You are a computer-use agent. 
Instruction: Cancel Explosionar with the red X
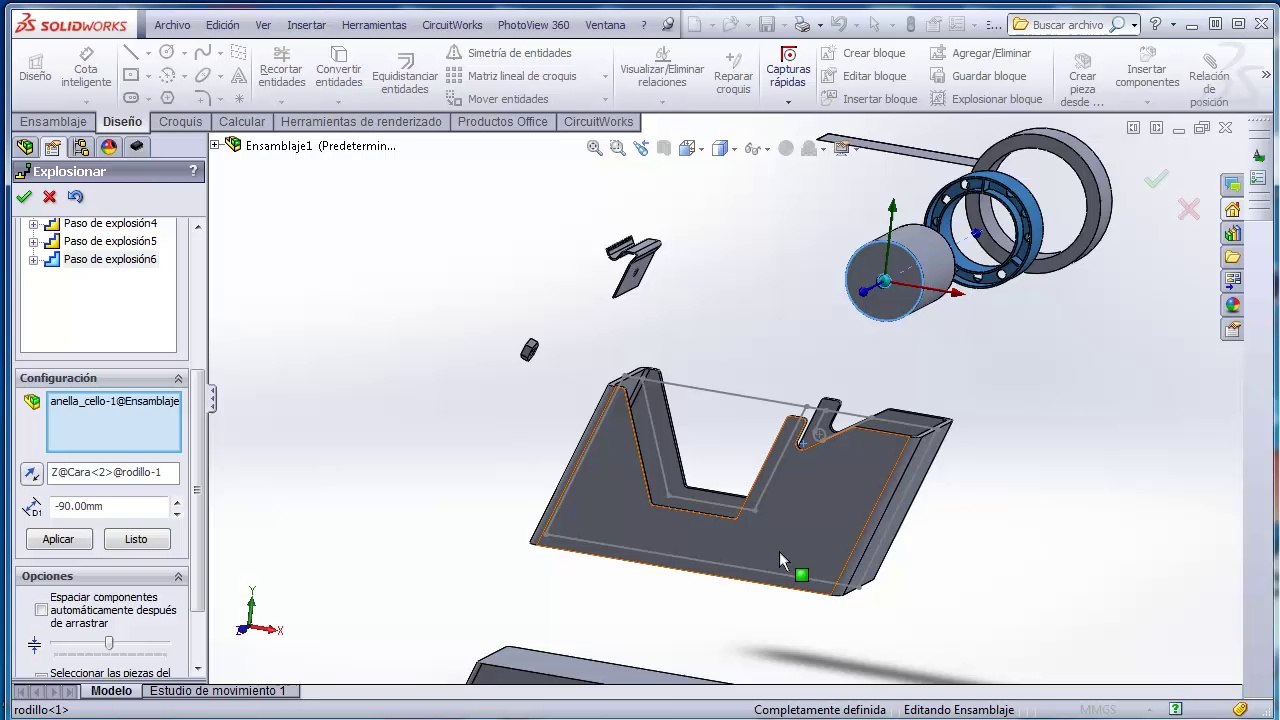pyautogui.click(x=49, y=197)
